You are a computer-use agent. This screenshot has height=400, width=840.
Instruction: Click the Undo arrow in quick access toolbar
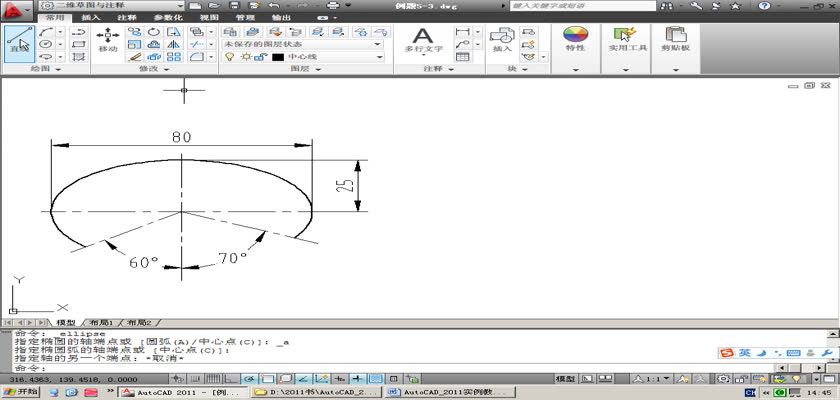pyautogui.click(x=274, y=5)
